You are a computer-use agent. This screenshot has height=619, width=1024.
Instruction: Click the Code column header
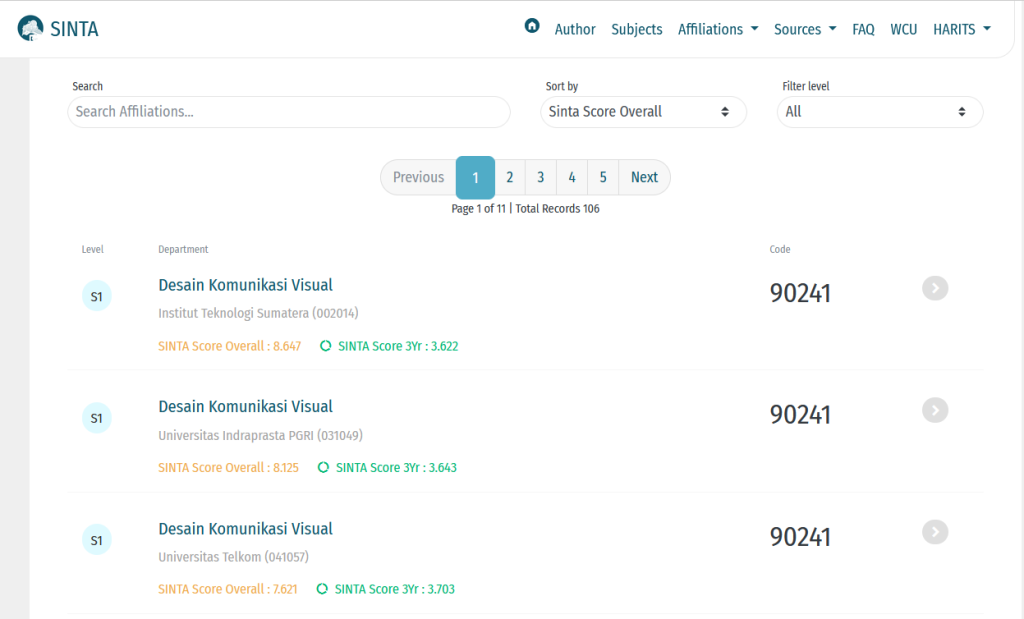[780, 249]
